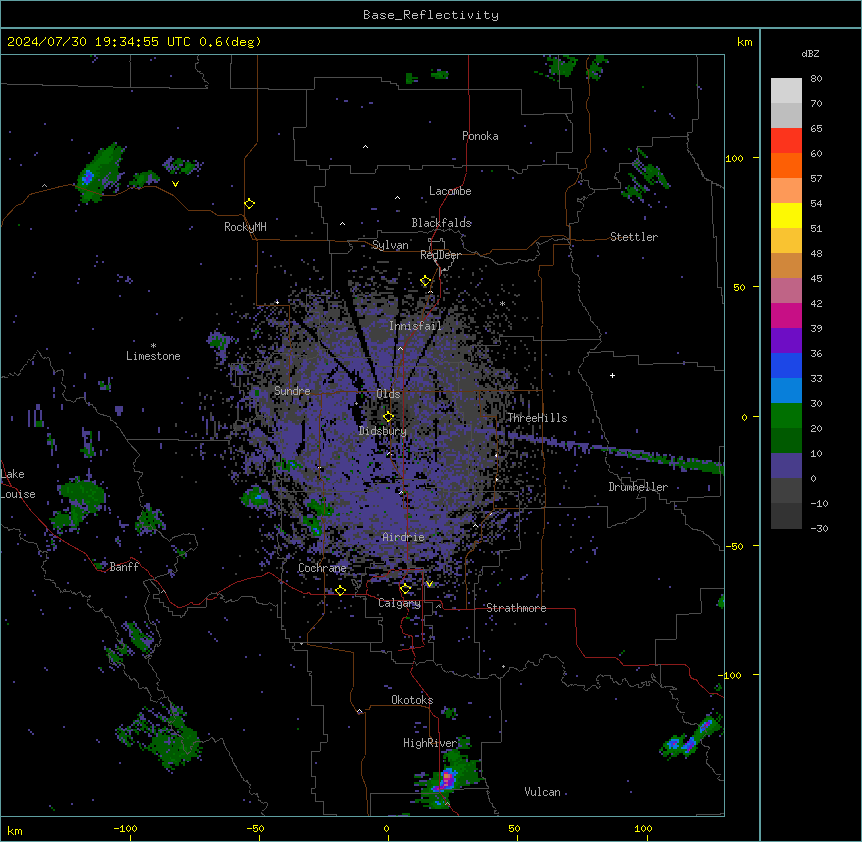Click the Airdrie city label

(403, 537)
